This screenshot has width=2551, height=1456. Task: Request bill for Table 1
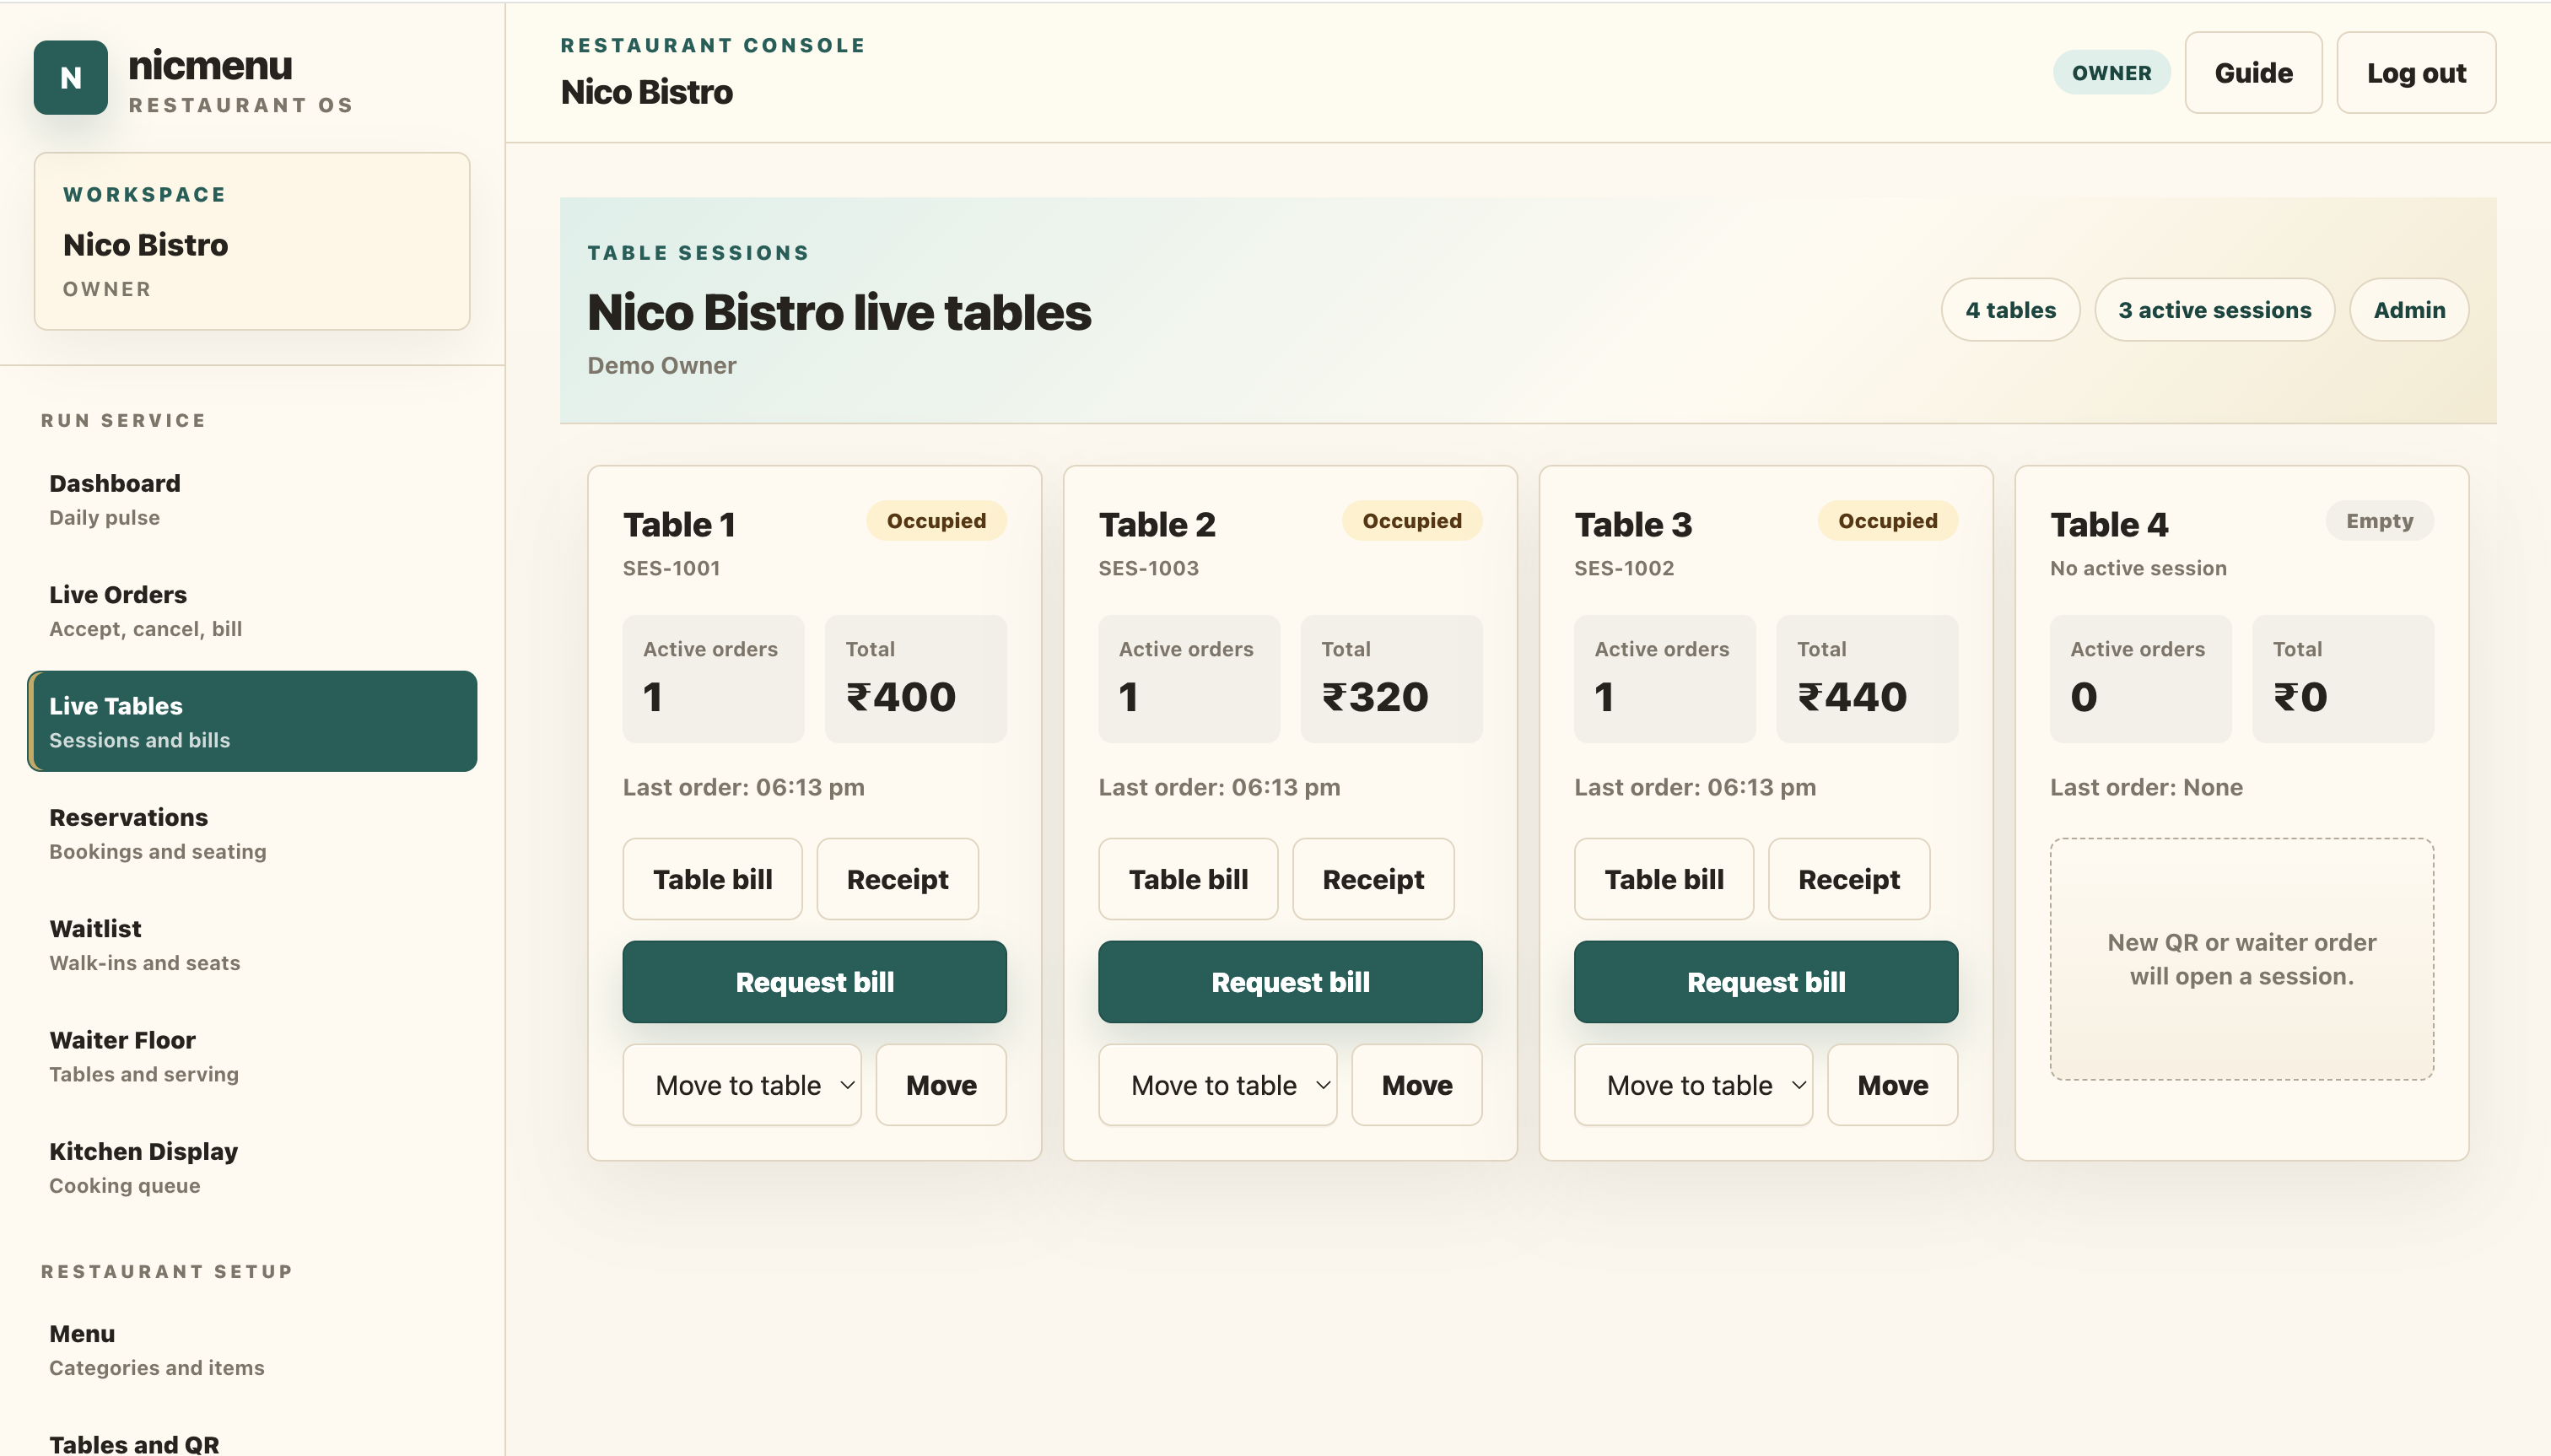pyautogui.click(x=814, y=982)
